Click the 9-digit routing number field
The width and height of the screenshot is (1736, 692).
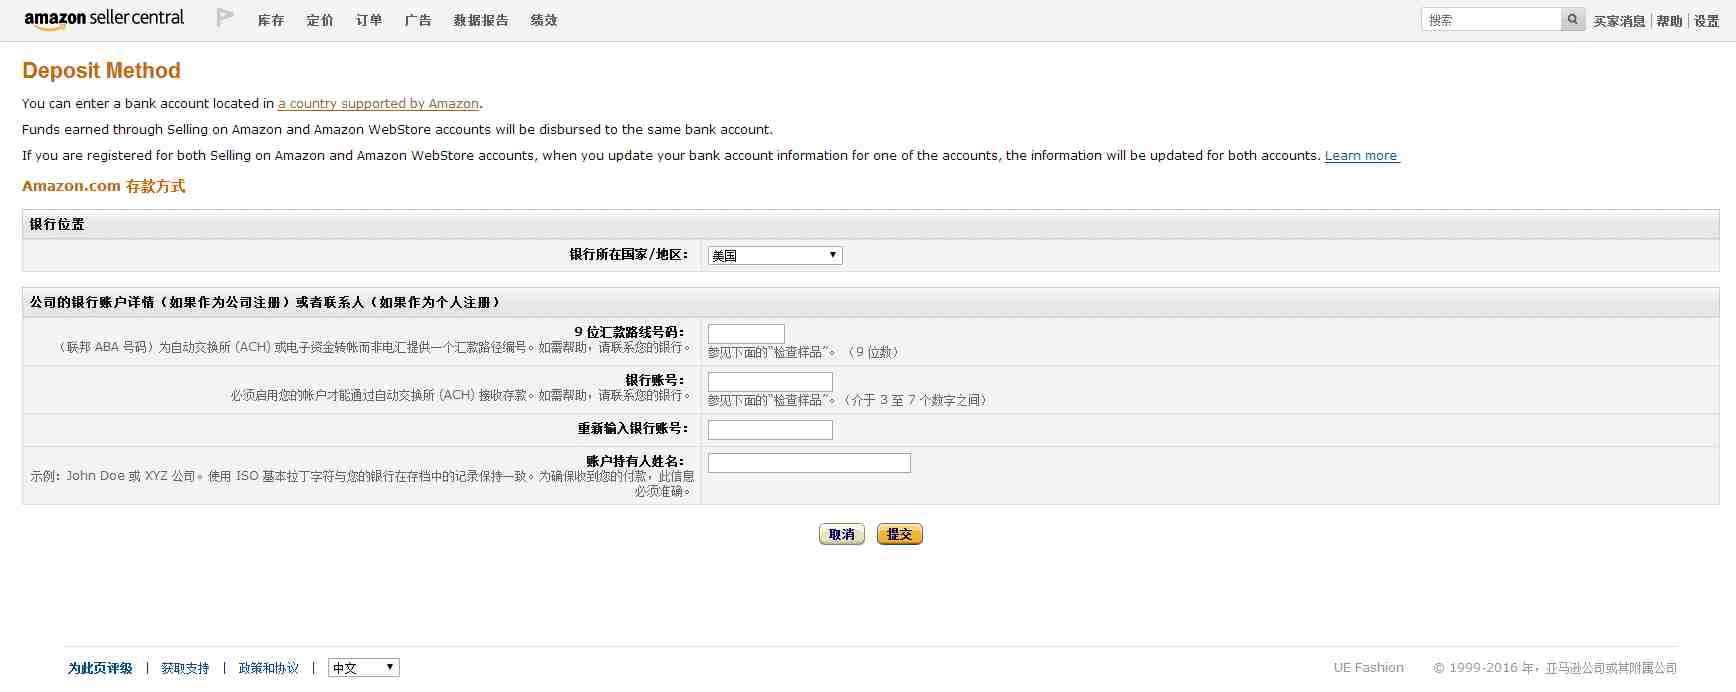tap(746, 334)
